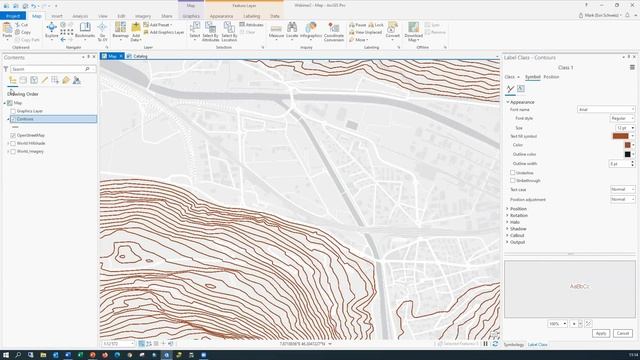Select the Formatting symbol tab icon in Label Class
640x360 pixels.
pyautogui.click(x=521, y=89)
